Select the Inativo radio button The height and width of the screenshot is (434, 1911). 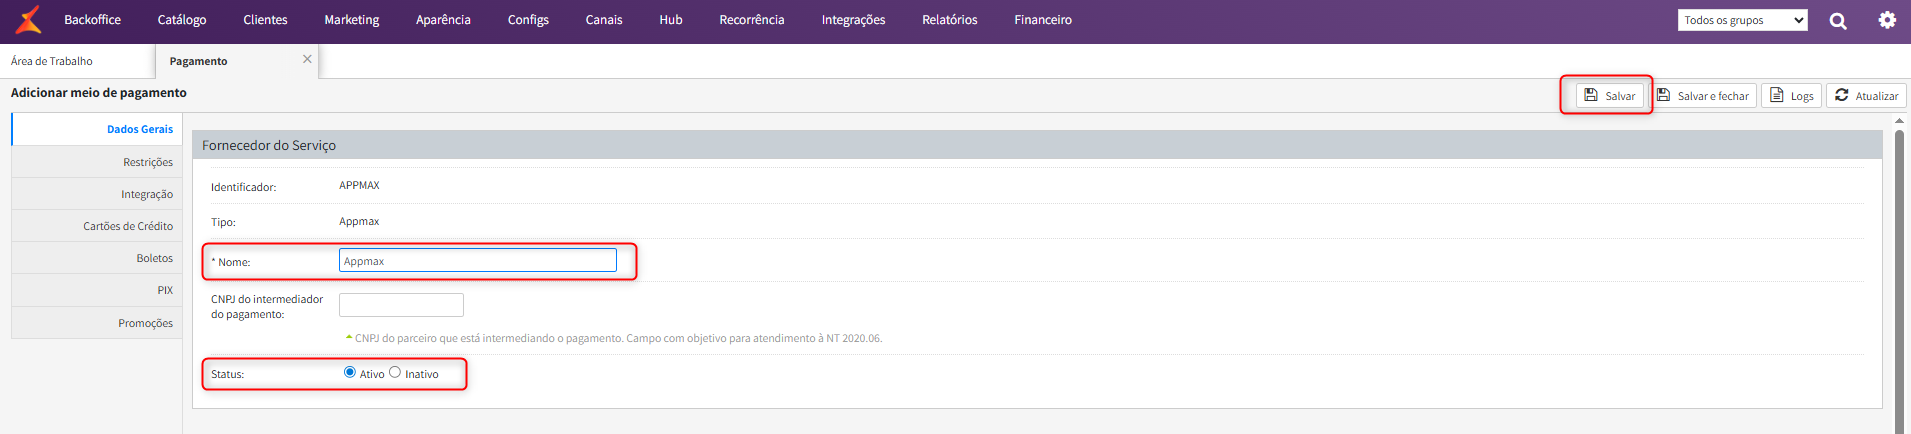(395, 372)
